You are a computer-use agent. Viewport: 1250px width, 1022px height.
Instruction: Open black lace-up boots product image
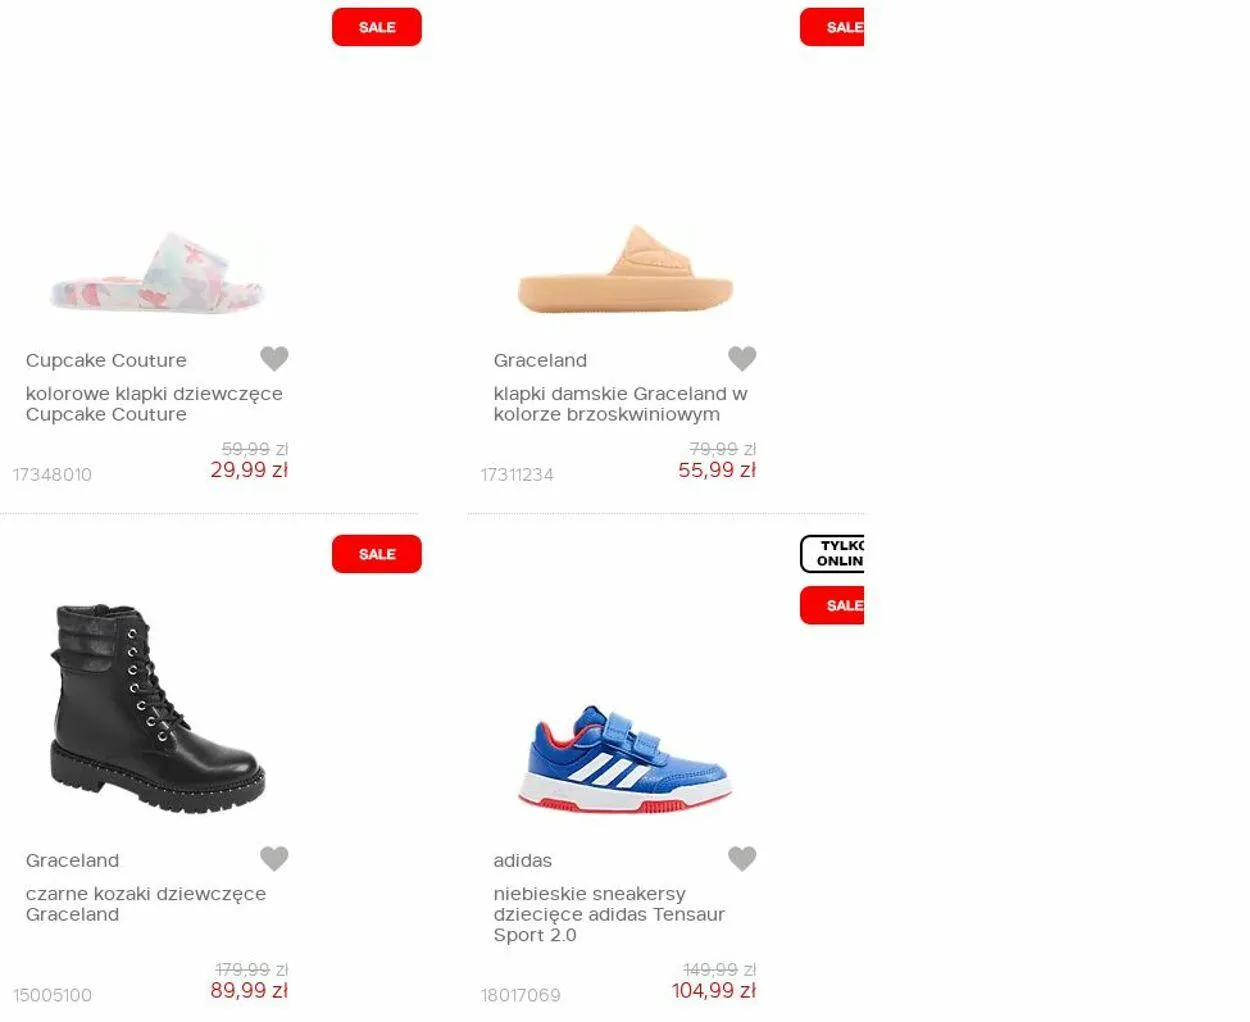pyautogui.click(x=157, y=707)
